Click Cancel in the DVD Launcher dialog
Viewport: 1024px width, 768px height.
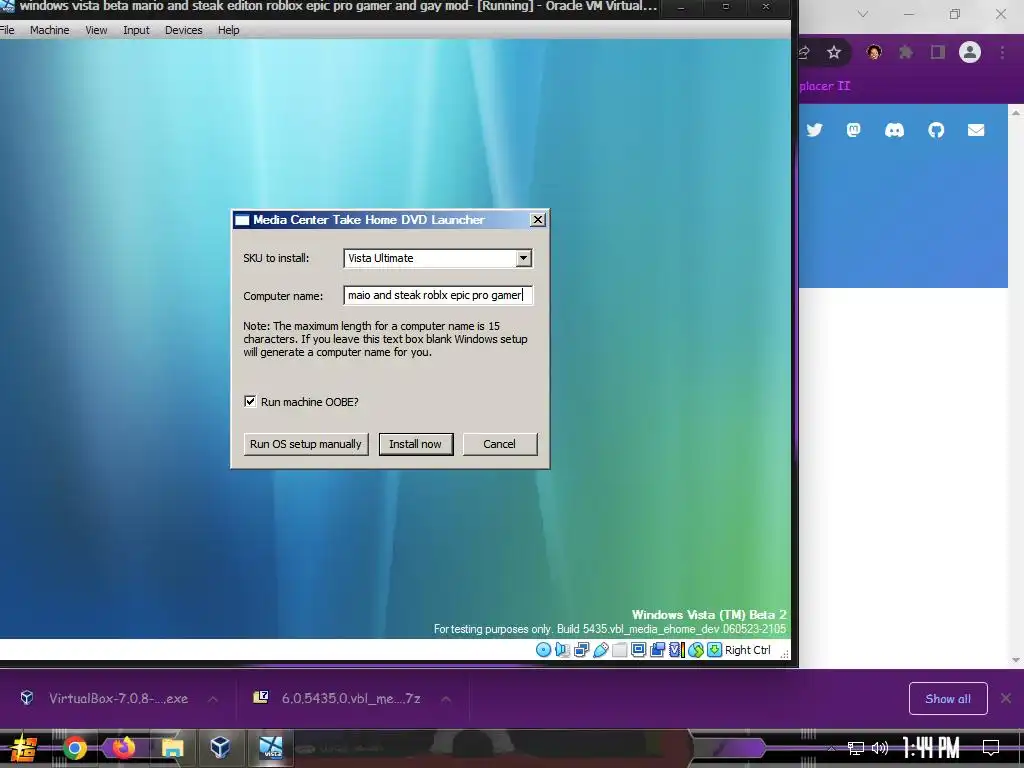pyautogui.click(x=500, y=444)
